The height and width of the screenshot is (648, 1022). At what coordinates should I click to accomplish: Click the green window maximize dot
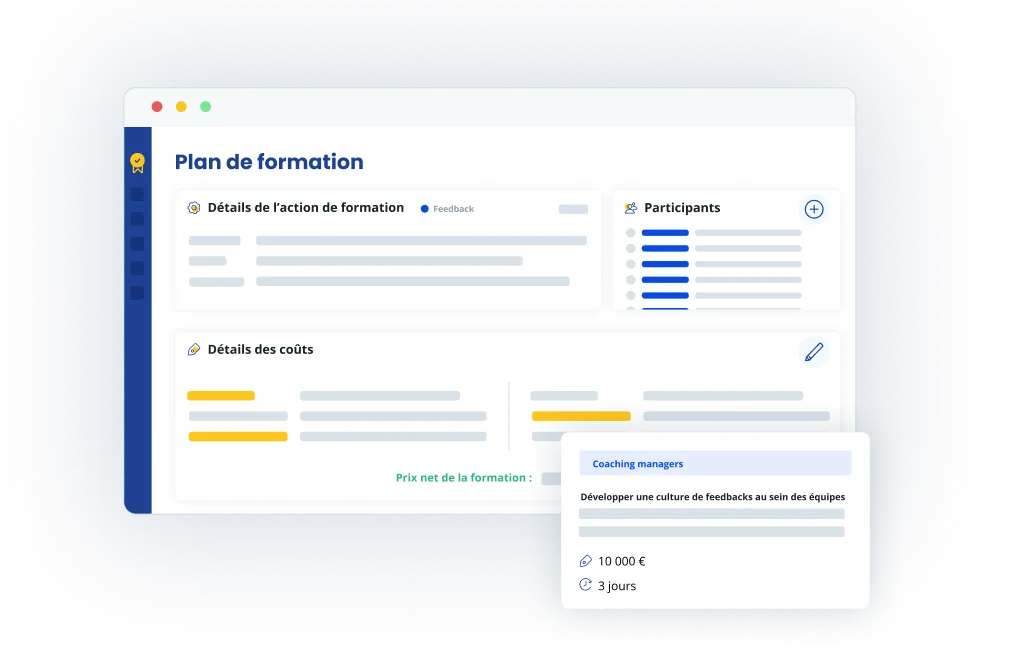pyautogui.click(x=205, y=106)
